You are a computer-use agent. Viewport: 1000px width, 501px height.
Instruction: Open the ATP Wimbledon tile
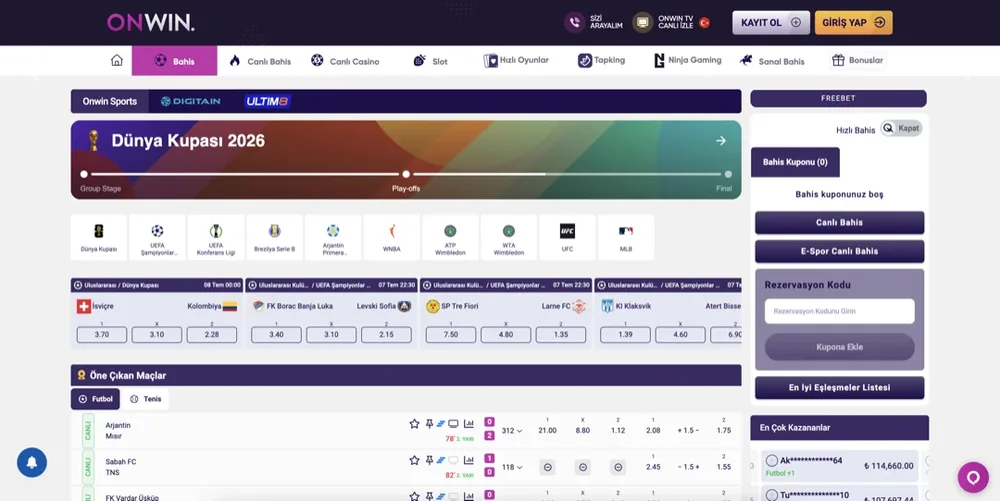450,237
